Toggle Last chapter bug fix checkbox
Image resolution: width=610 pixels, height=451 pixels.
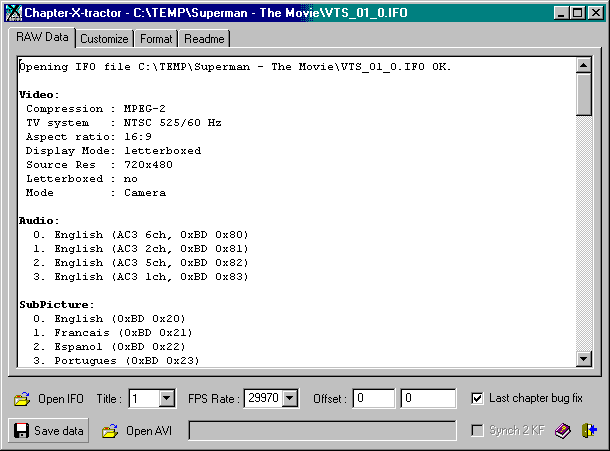[477, 398]
